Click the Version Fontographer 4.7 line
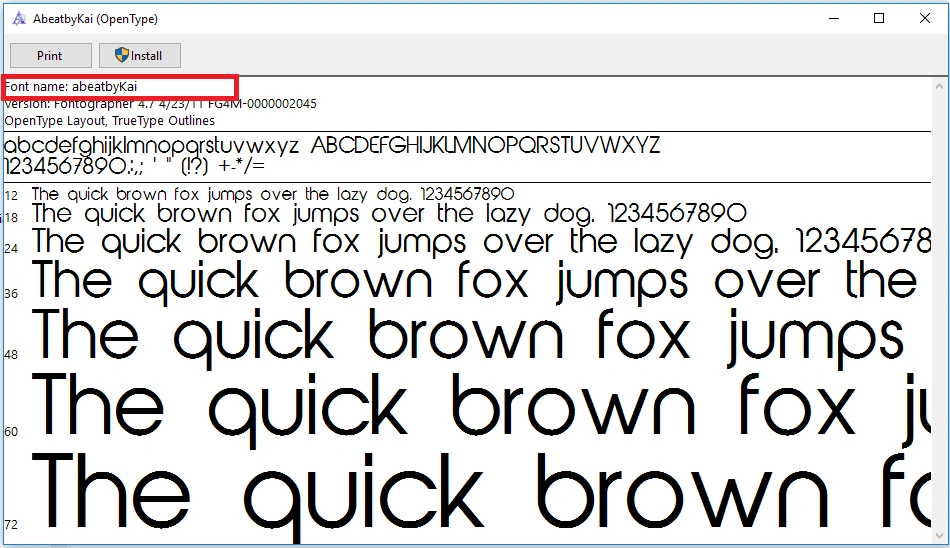 coord(161,104)
